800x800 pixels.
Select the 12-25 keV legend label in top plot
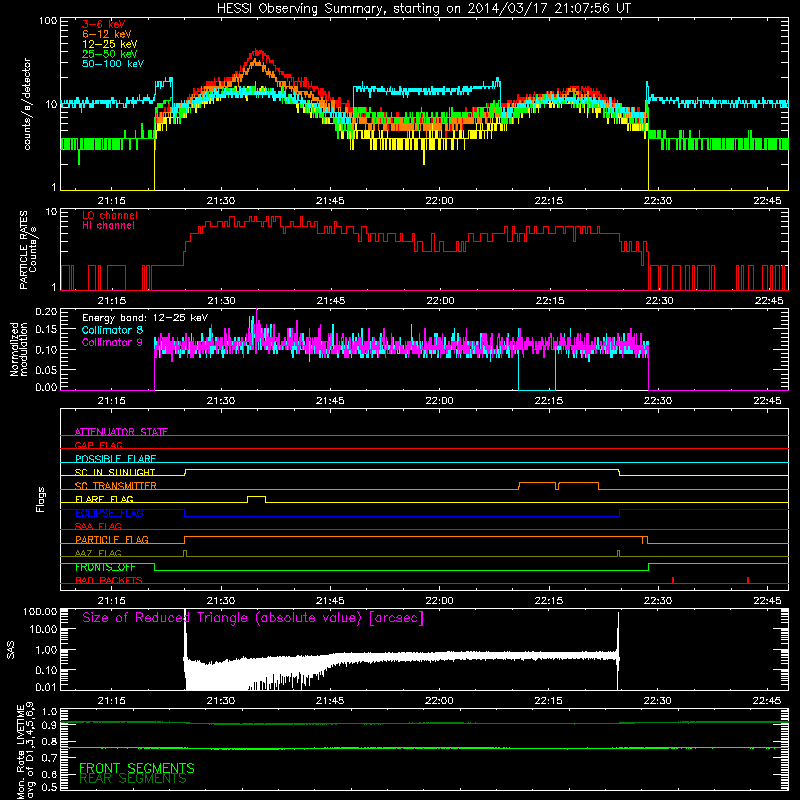point(110,44)
